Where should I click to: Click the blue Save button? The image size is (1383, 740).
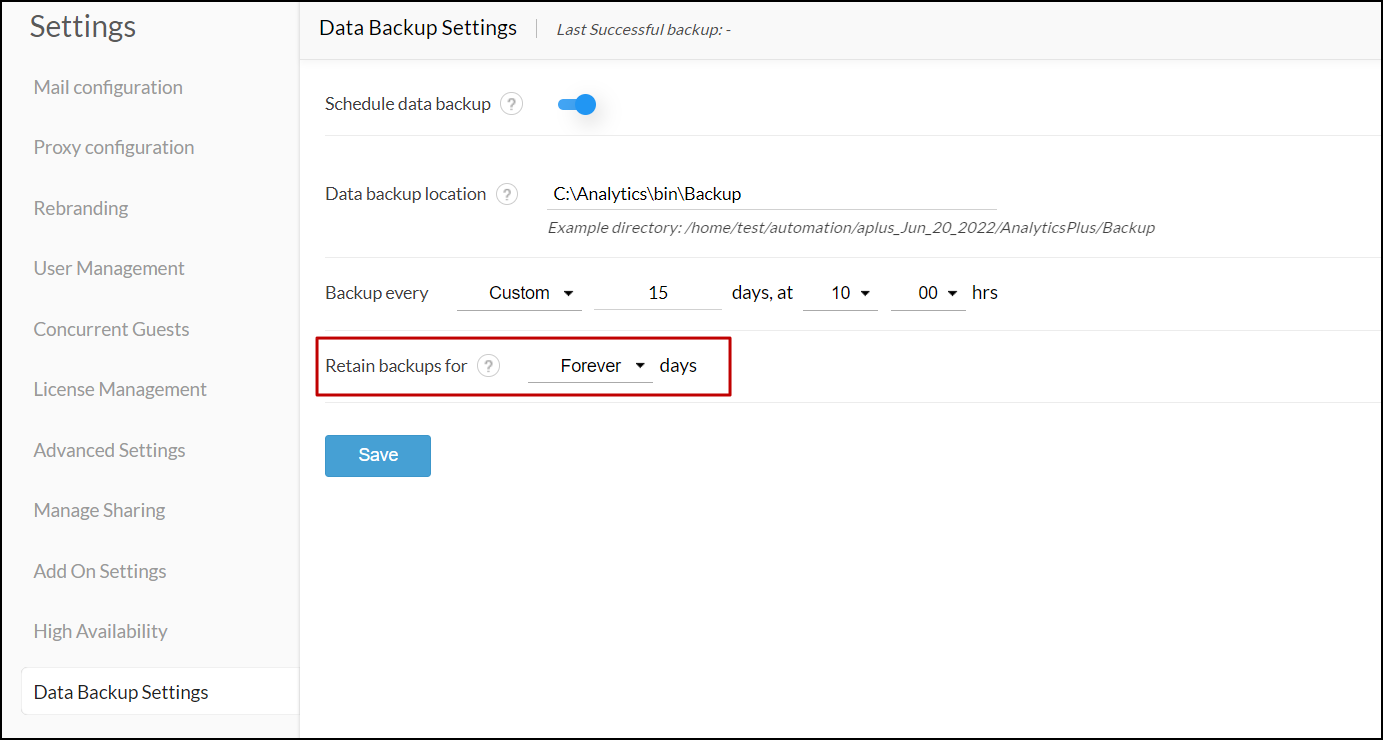pos(378,455)
